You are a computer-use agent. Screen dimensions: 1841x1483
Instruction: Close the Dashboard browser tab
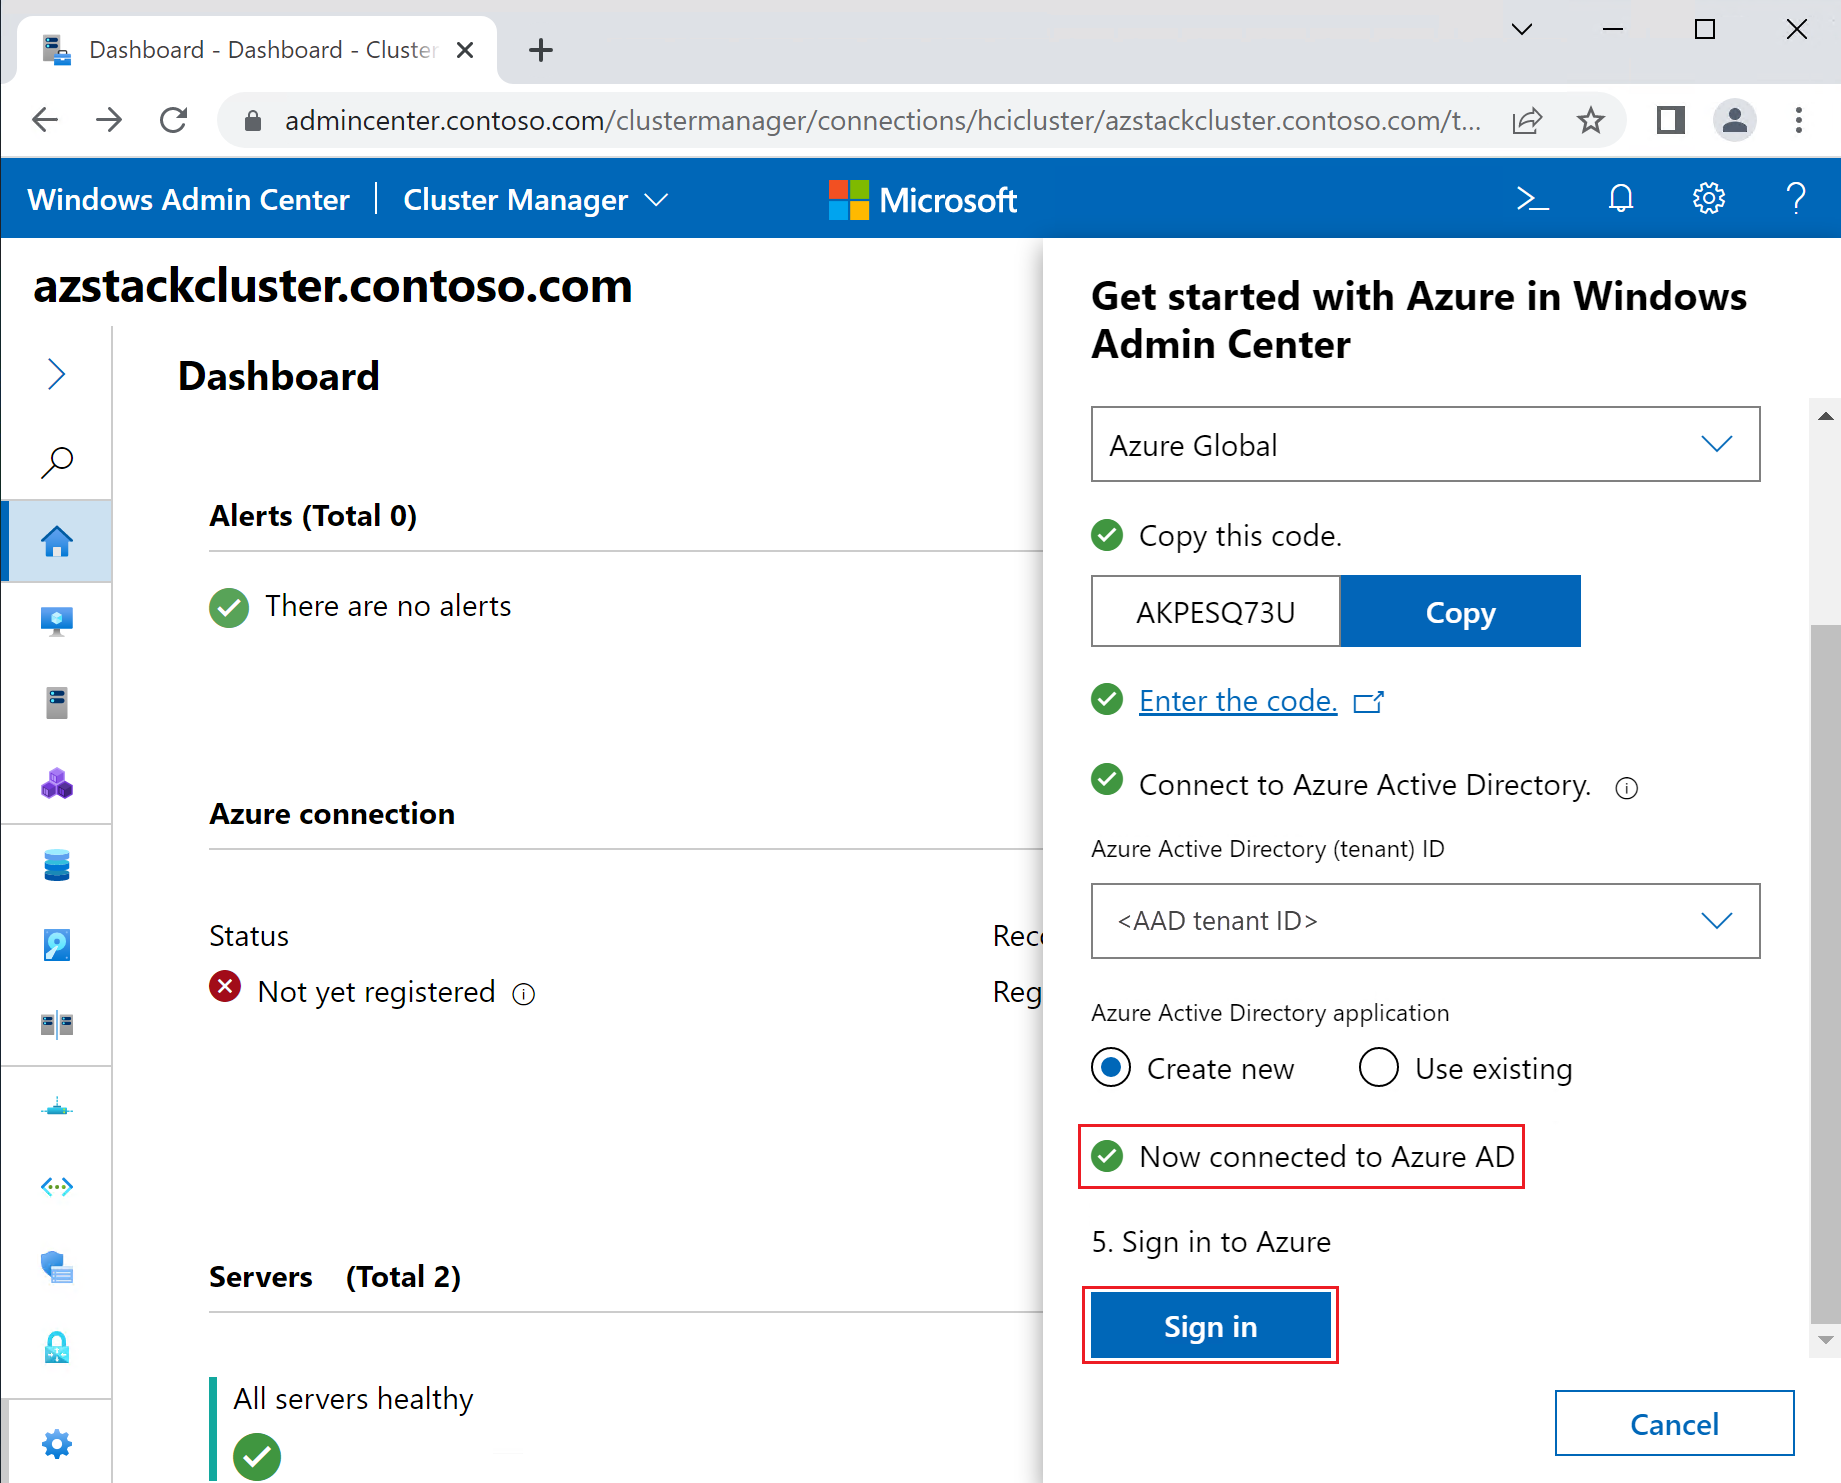tap(465, 50)
